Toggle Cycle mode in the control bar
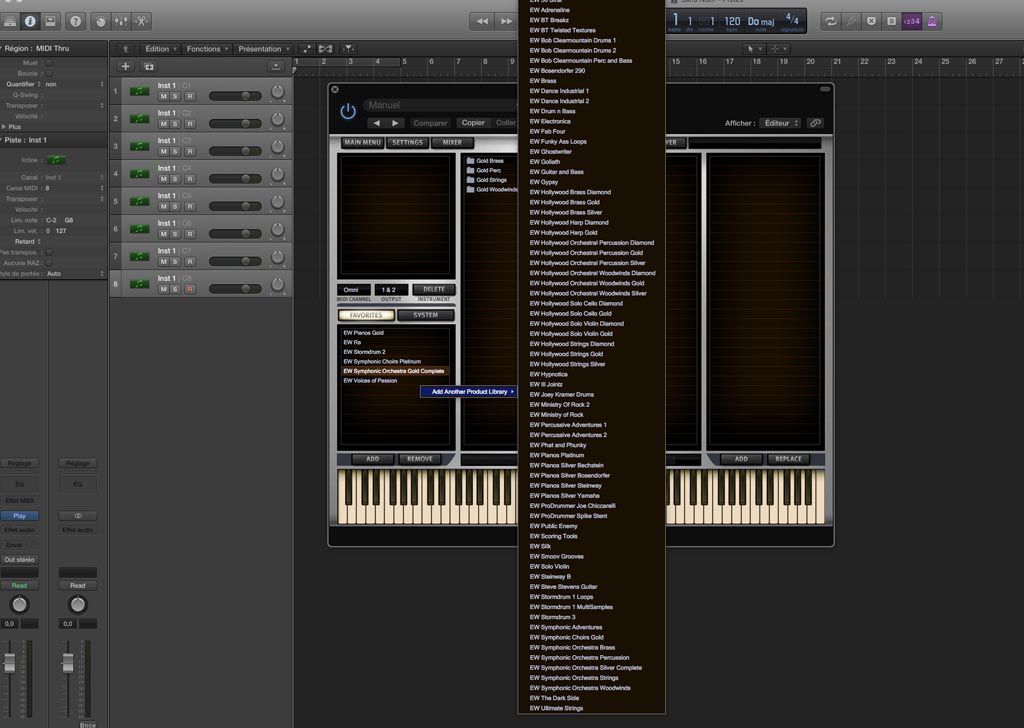 [x=831, y=22]
